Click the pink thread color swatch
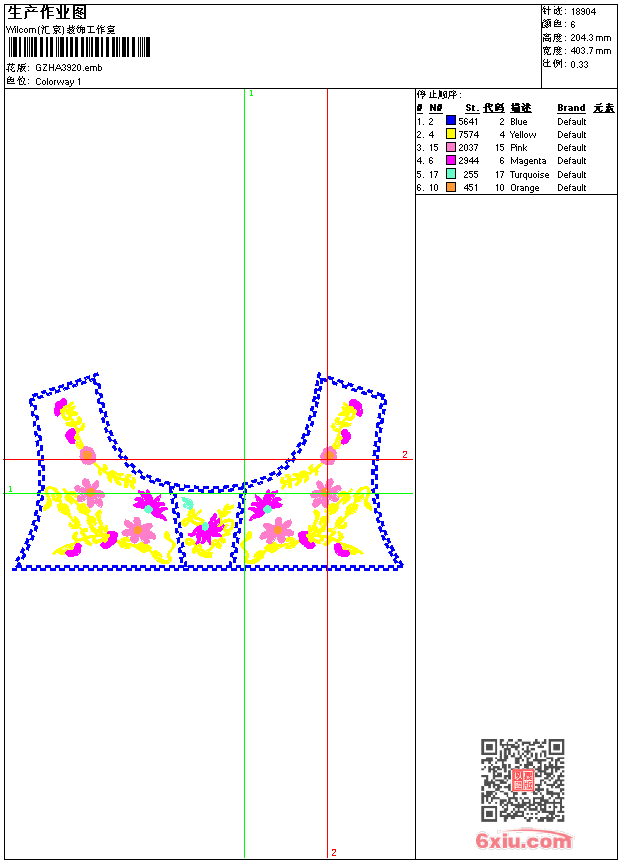The image size is (620, 860). 450,147
